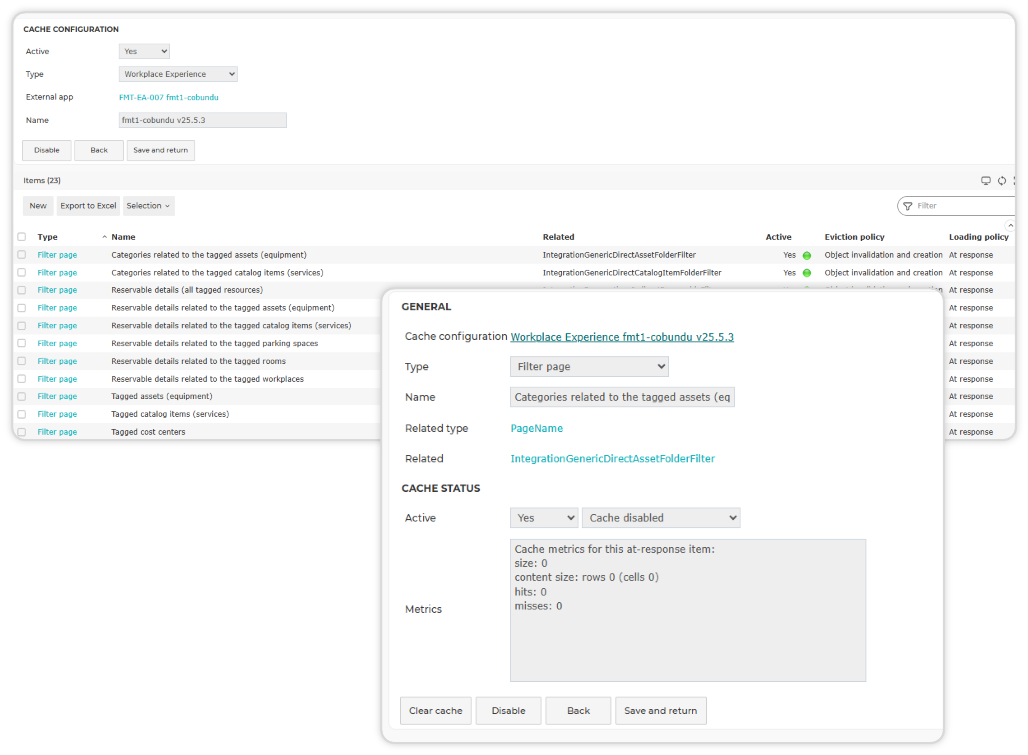Open the FMT-EA-007 fmt1-cobundu external app link
This screenshot has width=1028, height=755.
coord(169,98)
